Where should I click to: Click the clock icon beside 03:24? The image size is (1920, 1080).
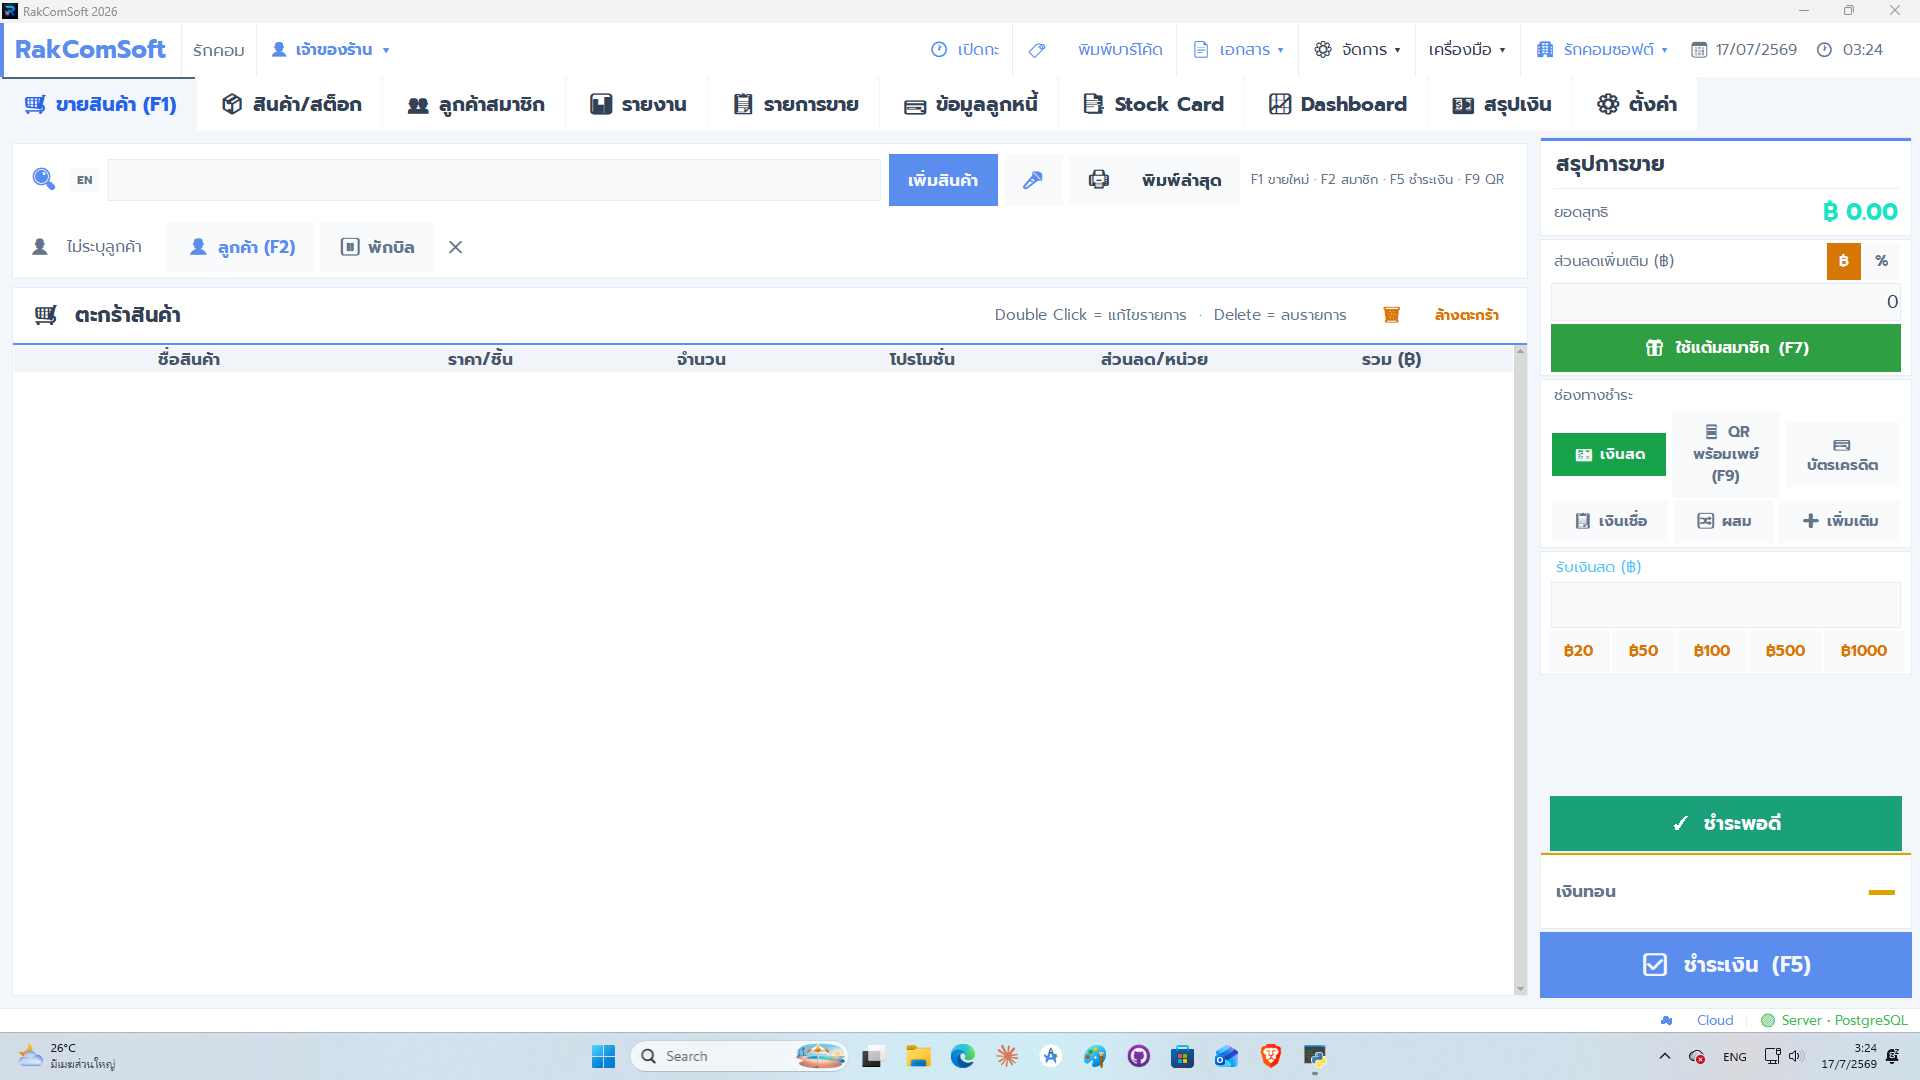pyautogui.click(x=1824, y=50)
